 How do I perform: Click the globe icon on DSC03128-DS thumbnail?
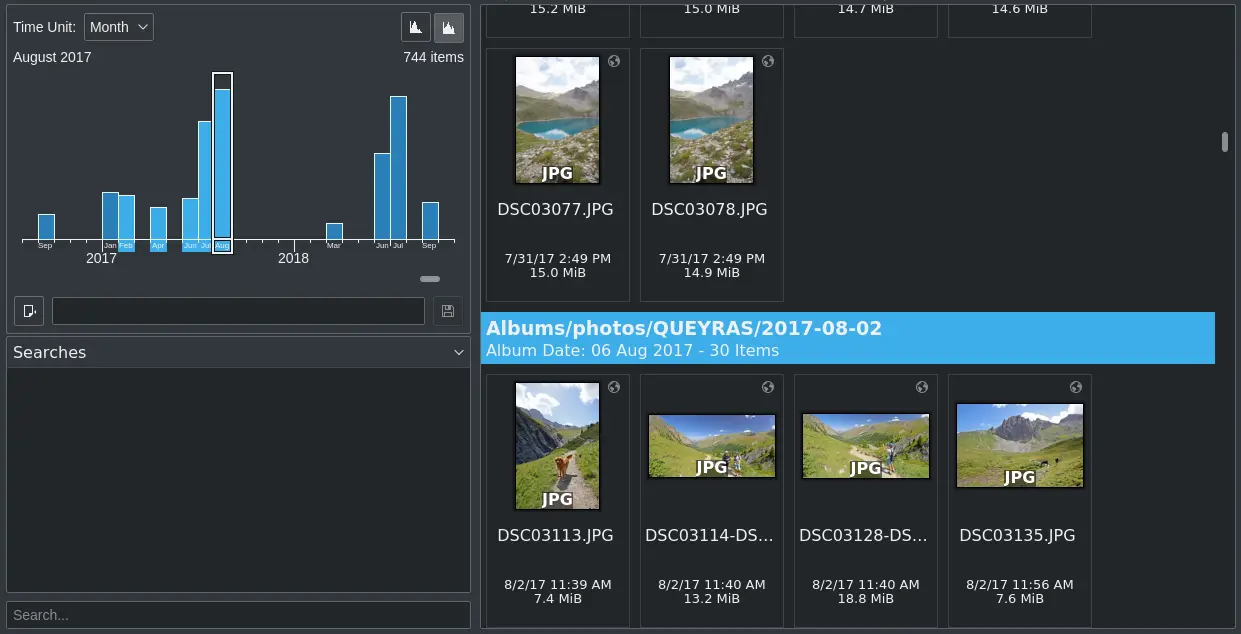(x=921, y=387)
